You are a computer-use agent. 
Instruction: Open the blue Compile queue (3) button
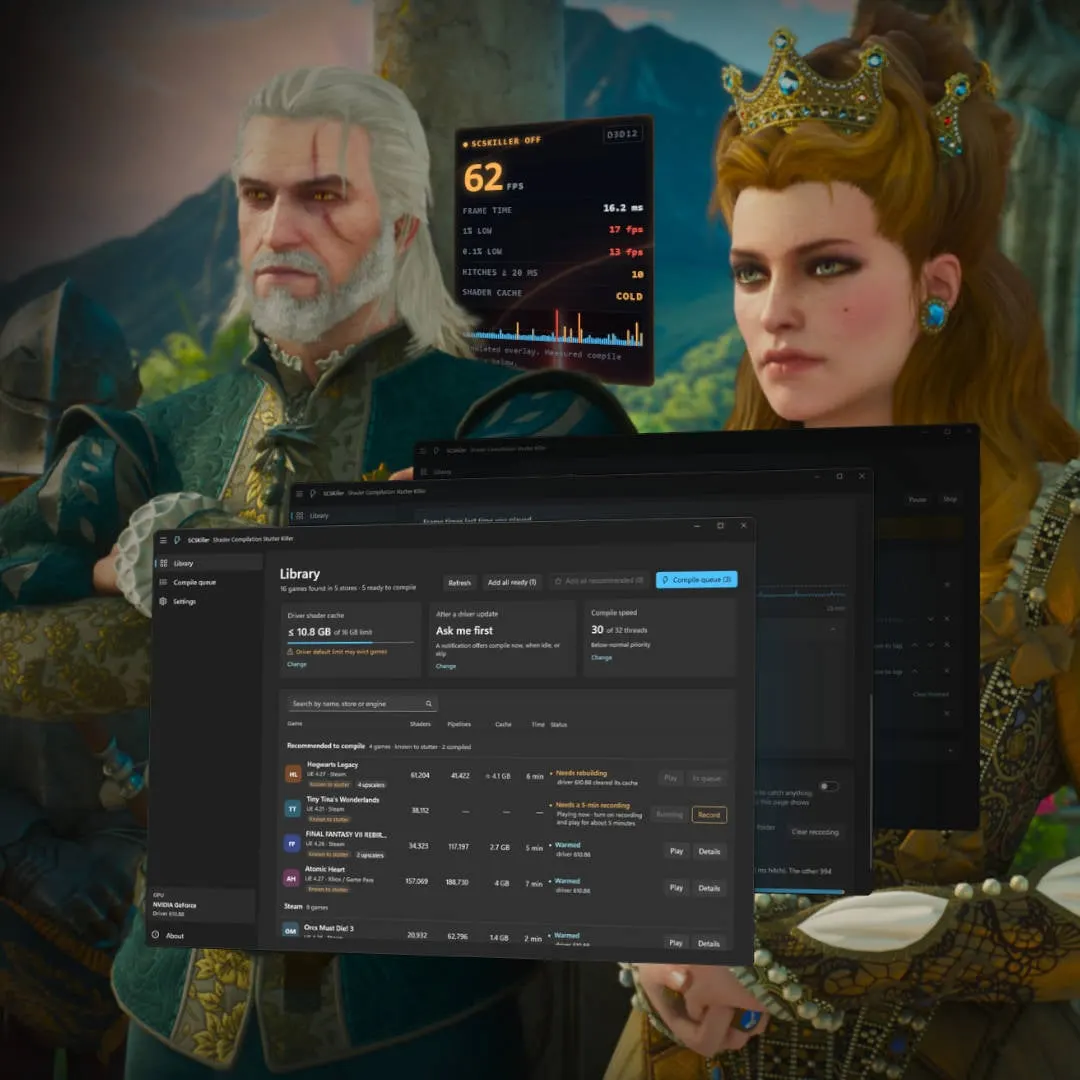click(696, 579)
